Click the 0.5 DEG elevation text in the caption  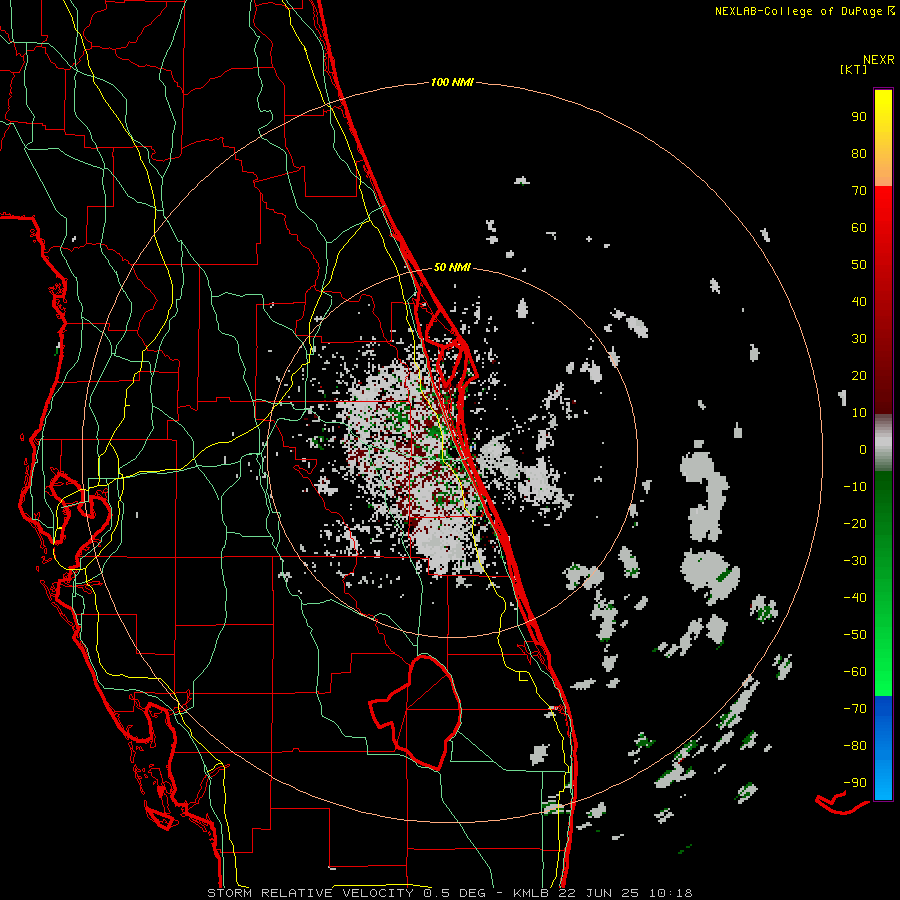[454, 893]
